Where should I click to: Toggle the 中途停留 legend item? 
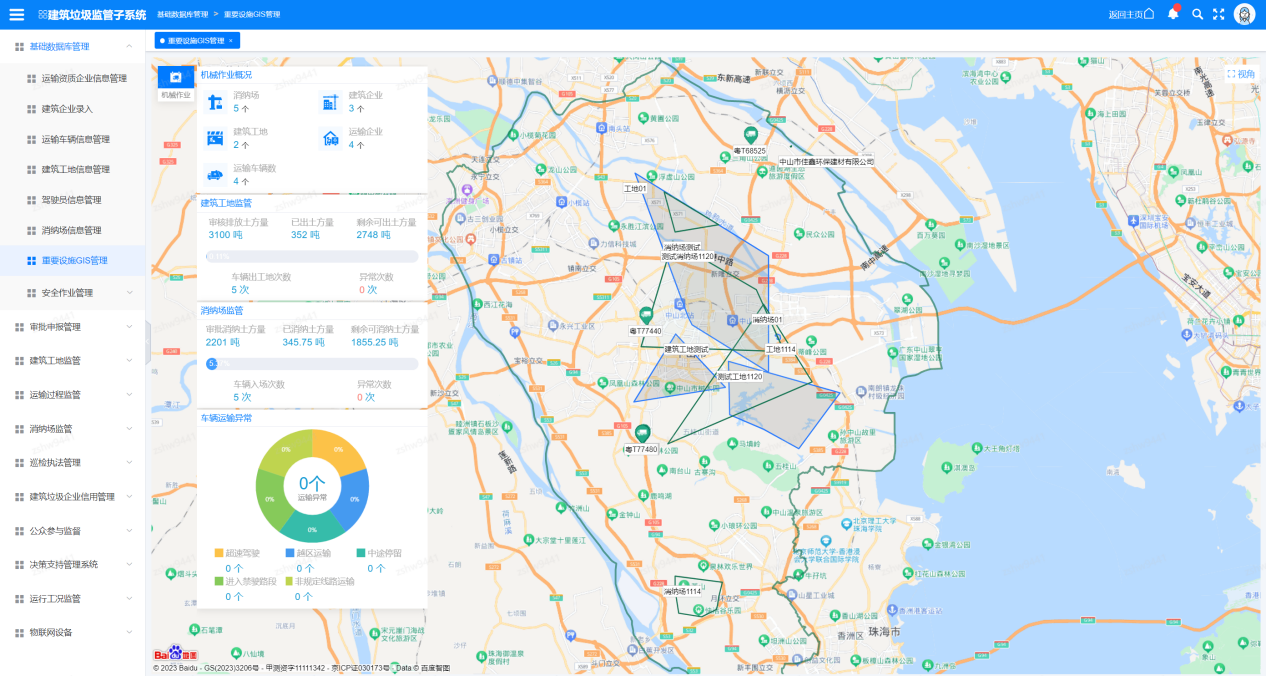click(x=378, y=553)
